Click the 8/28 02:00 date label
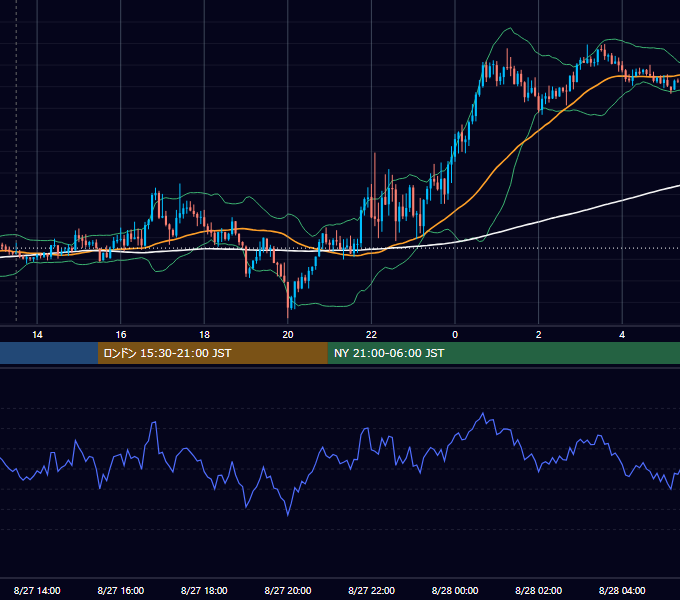This screenshot has height=600, width=680. [x=538, y=590]
